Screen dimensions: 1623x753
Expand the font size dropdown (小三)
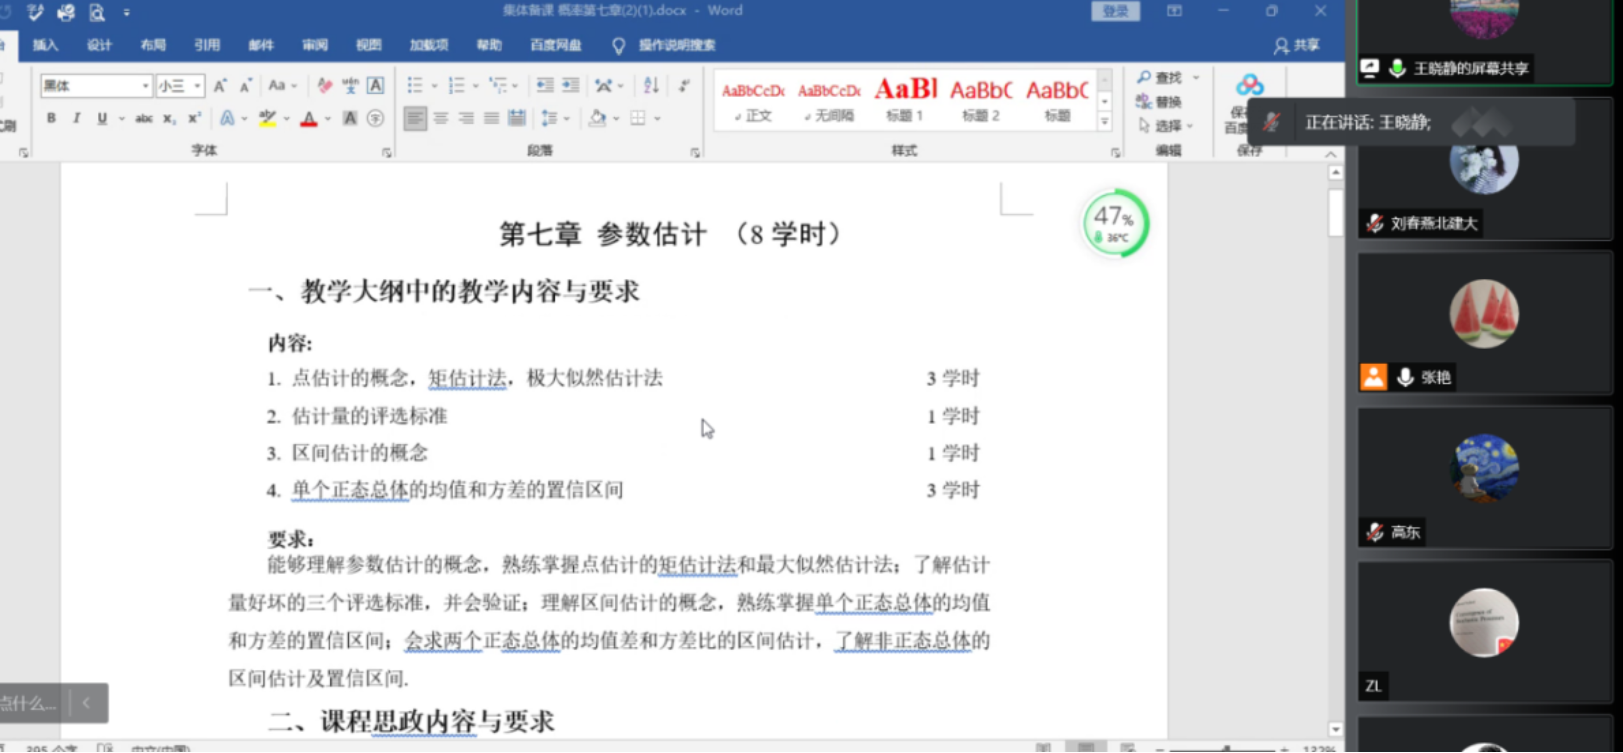(197, 86)
